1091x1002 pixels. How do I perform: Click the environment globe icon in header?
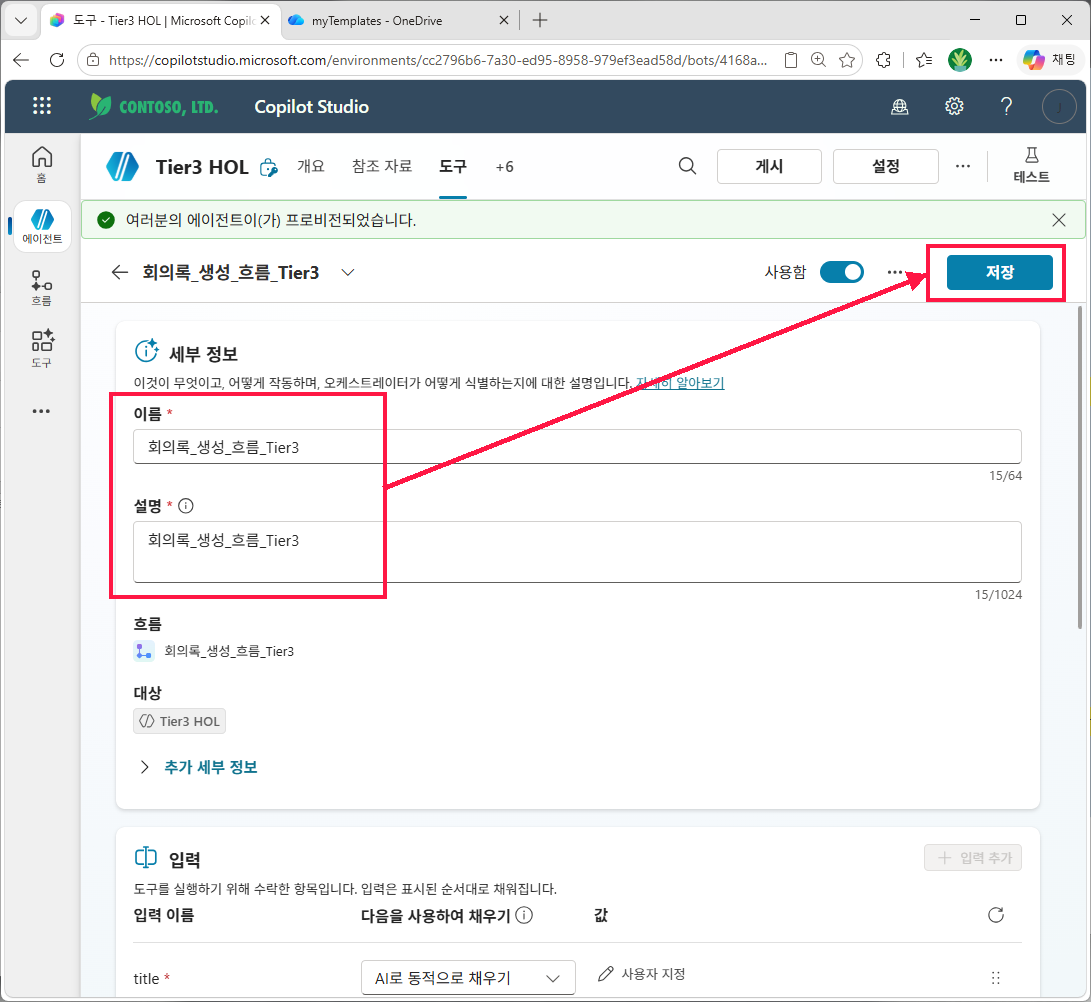900,106
